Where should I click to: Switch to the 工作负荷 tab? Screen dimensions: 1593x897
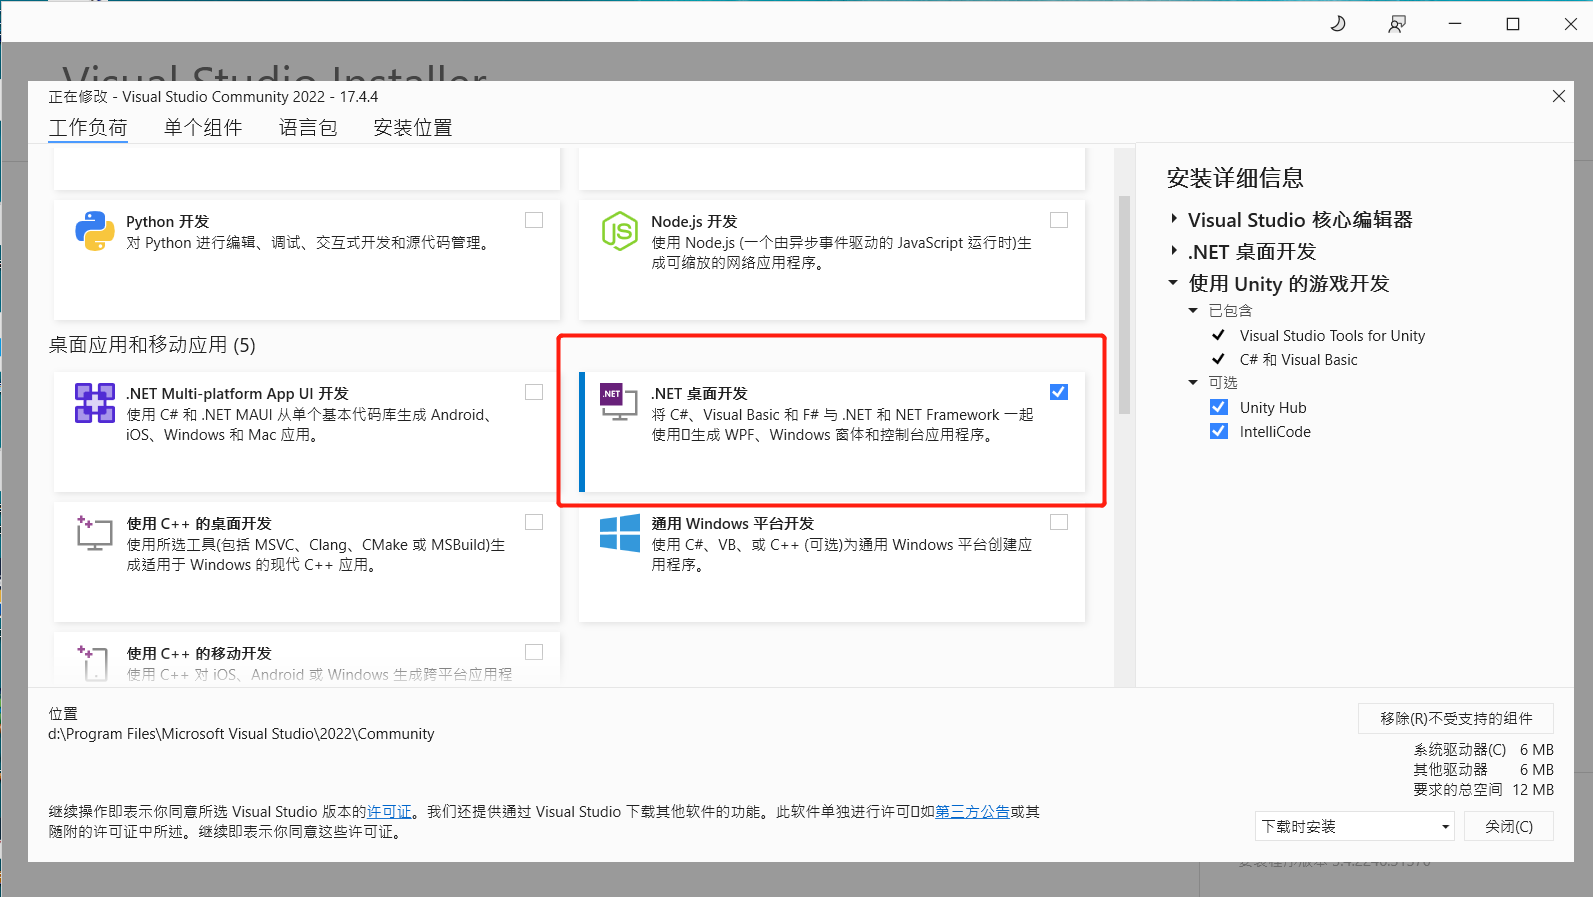click(88, 128)
